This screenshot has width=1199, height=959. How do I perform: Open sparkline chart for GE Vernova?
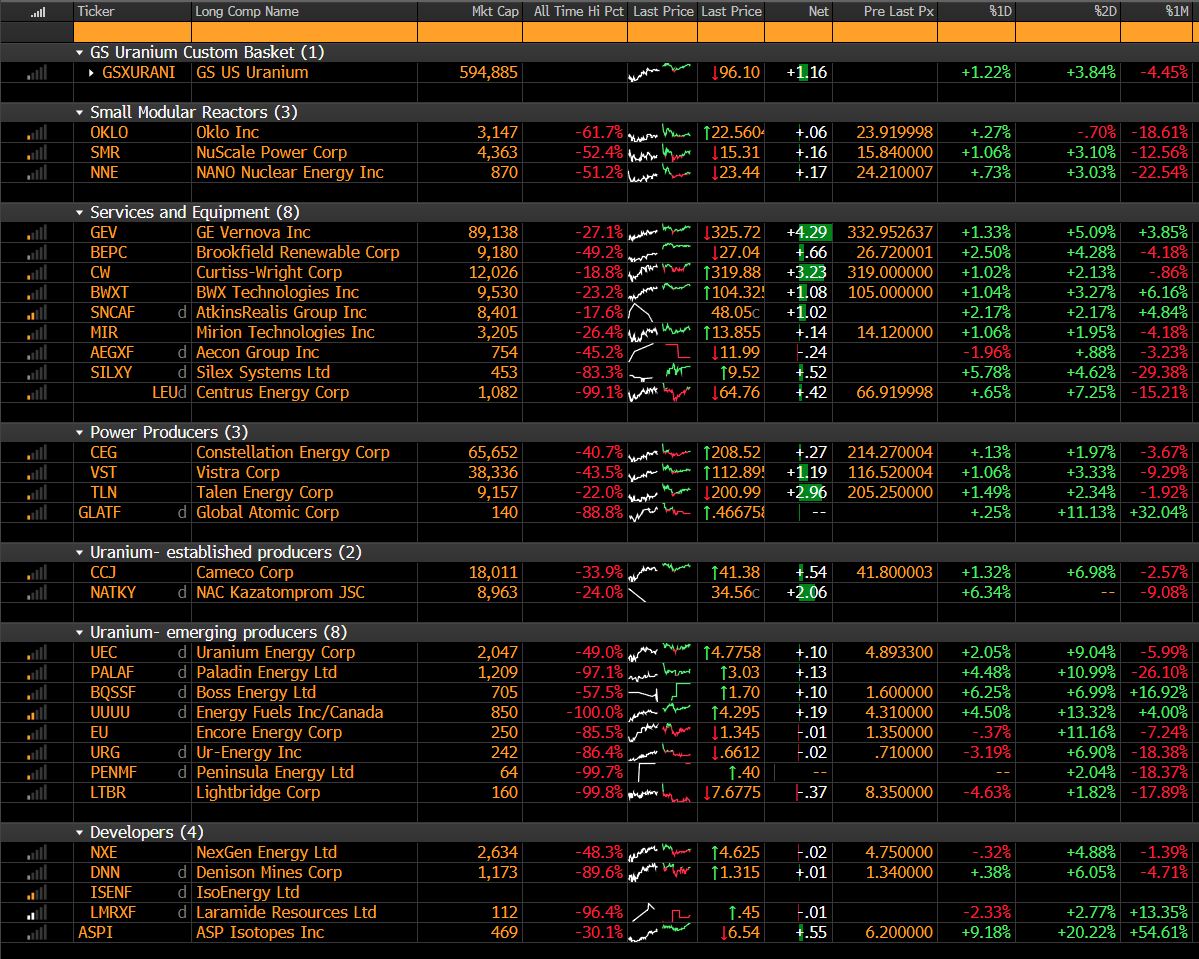(x=661, y=232)
